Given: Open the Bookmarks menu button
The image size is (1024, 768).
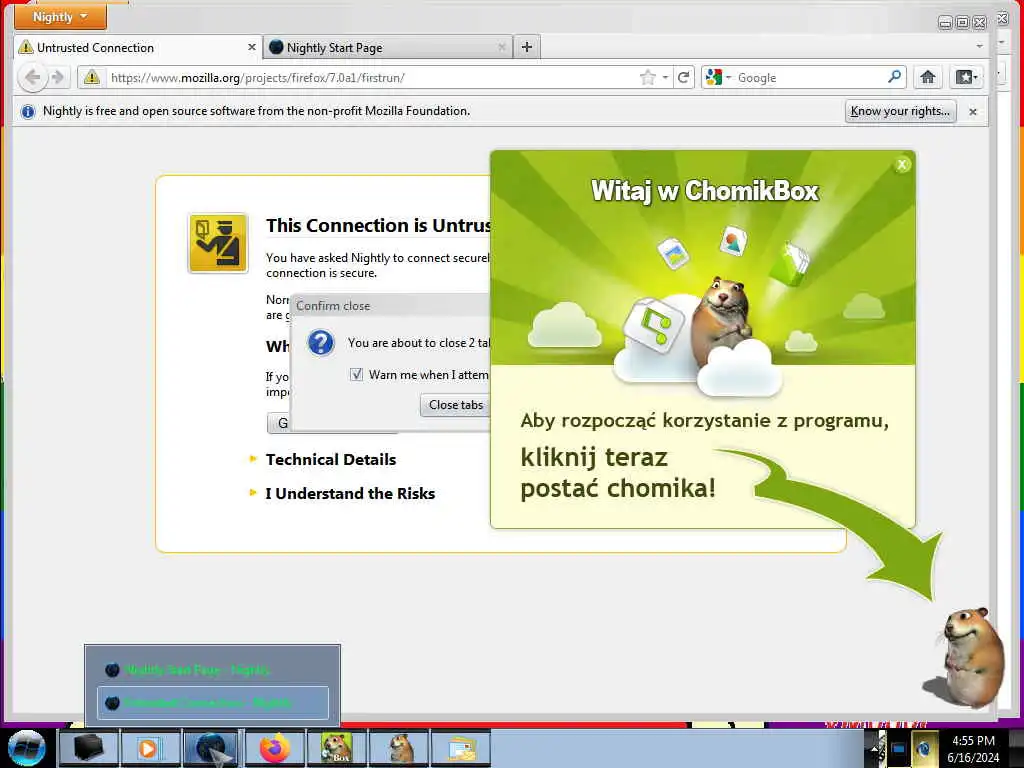Looking at the screenshot, I should coord(967,78).
